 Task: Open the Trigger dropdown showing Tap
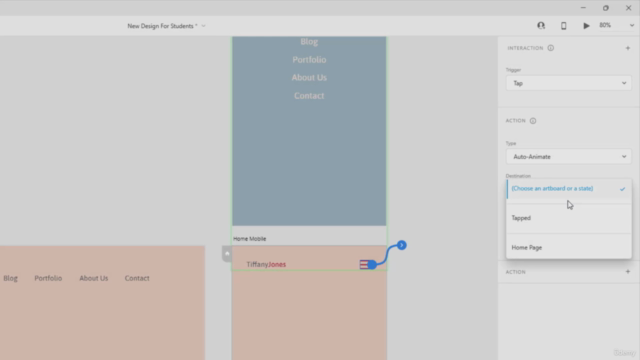point(569,83)
